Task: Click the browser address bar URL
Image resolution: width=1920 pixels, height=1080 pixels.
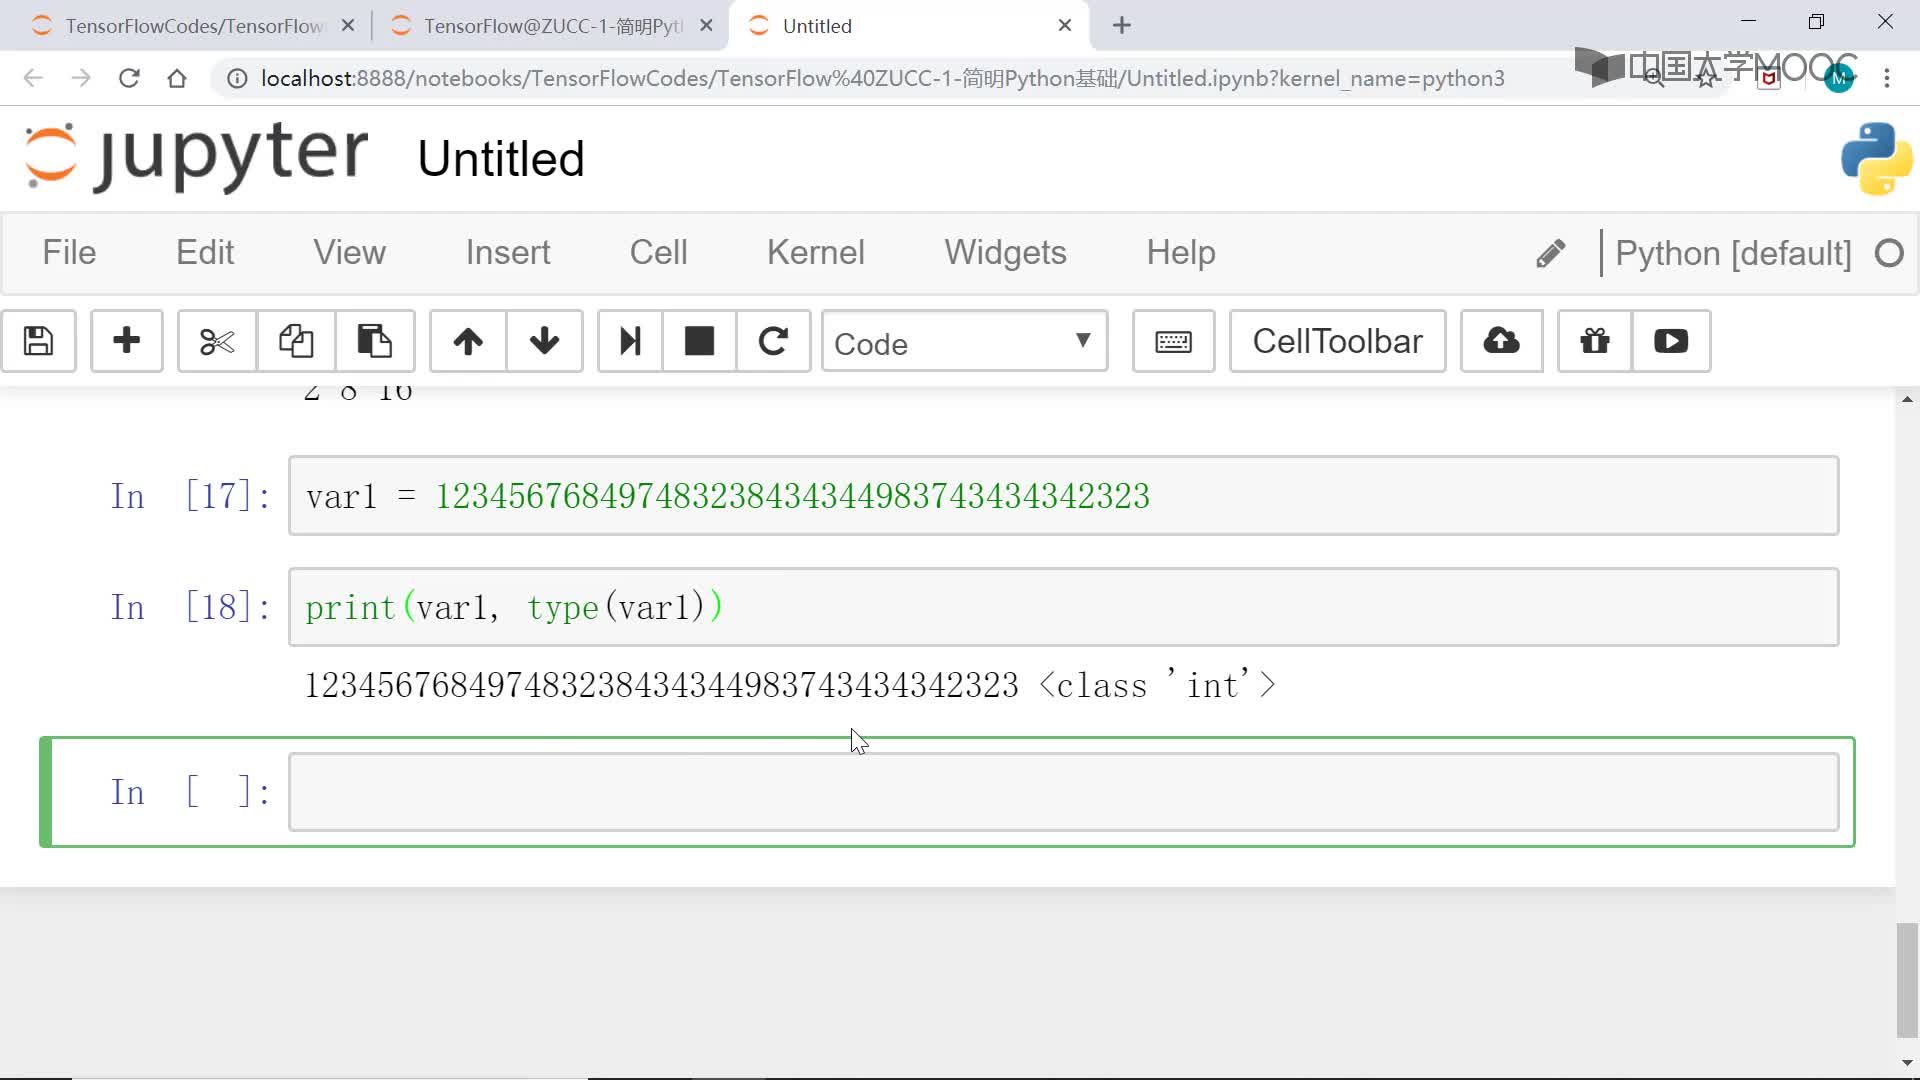Action: [882, 78]
